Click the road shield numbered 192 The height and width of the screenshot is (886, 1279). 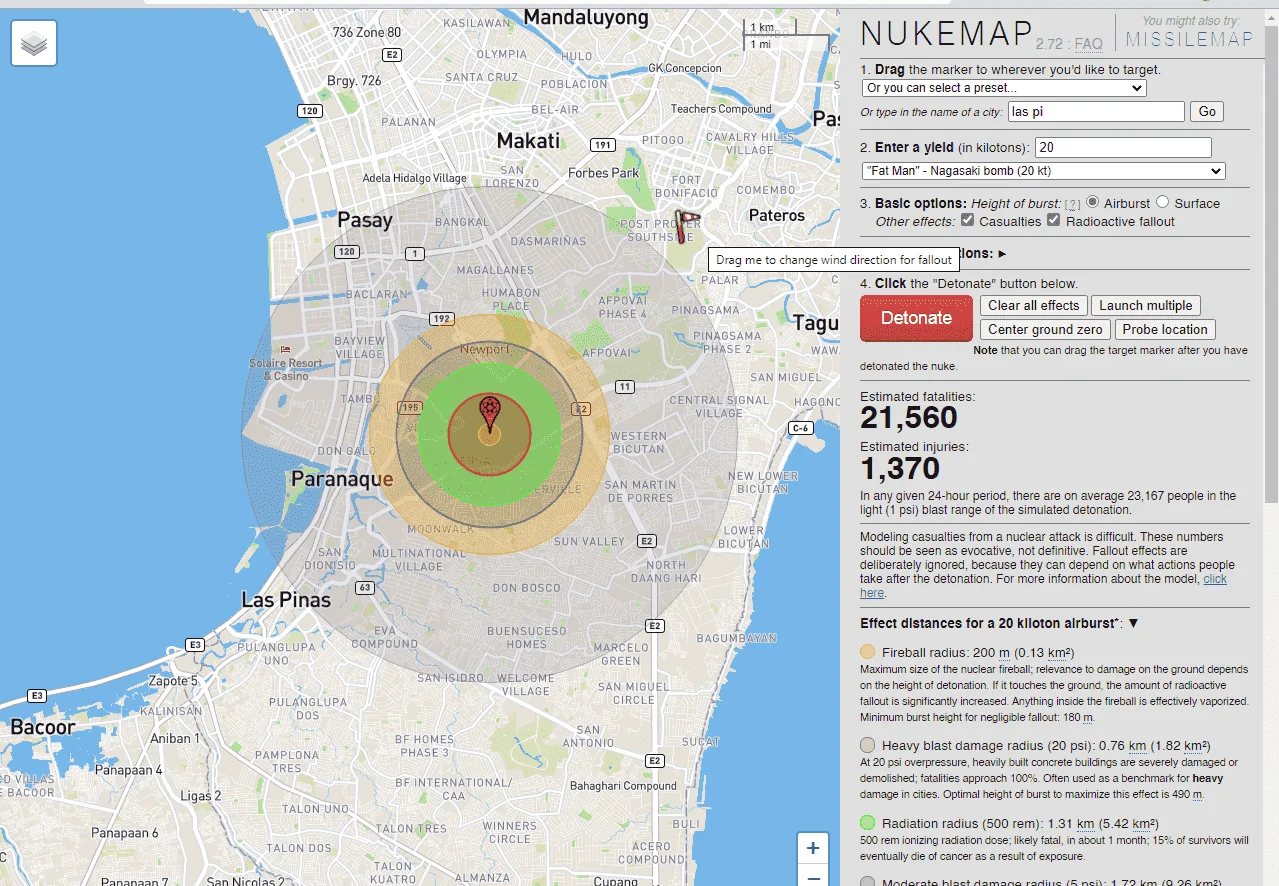[441, 319]
